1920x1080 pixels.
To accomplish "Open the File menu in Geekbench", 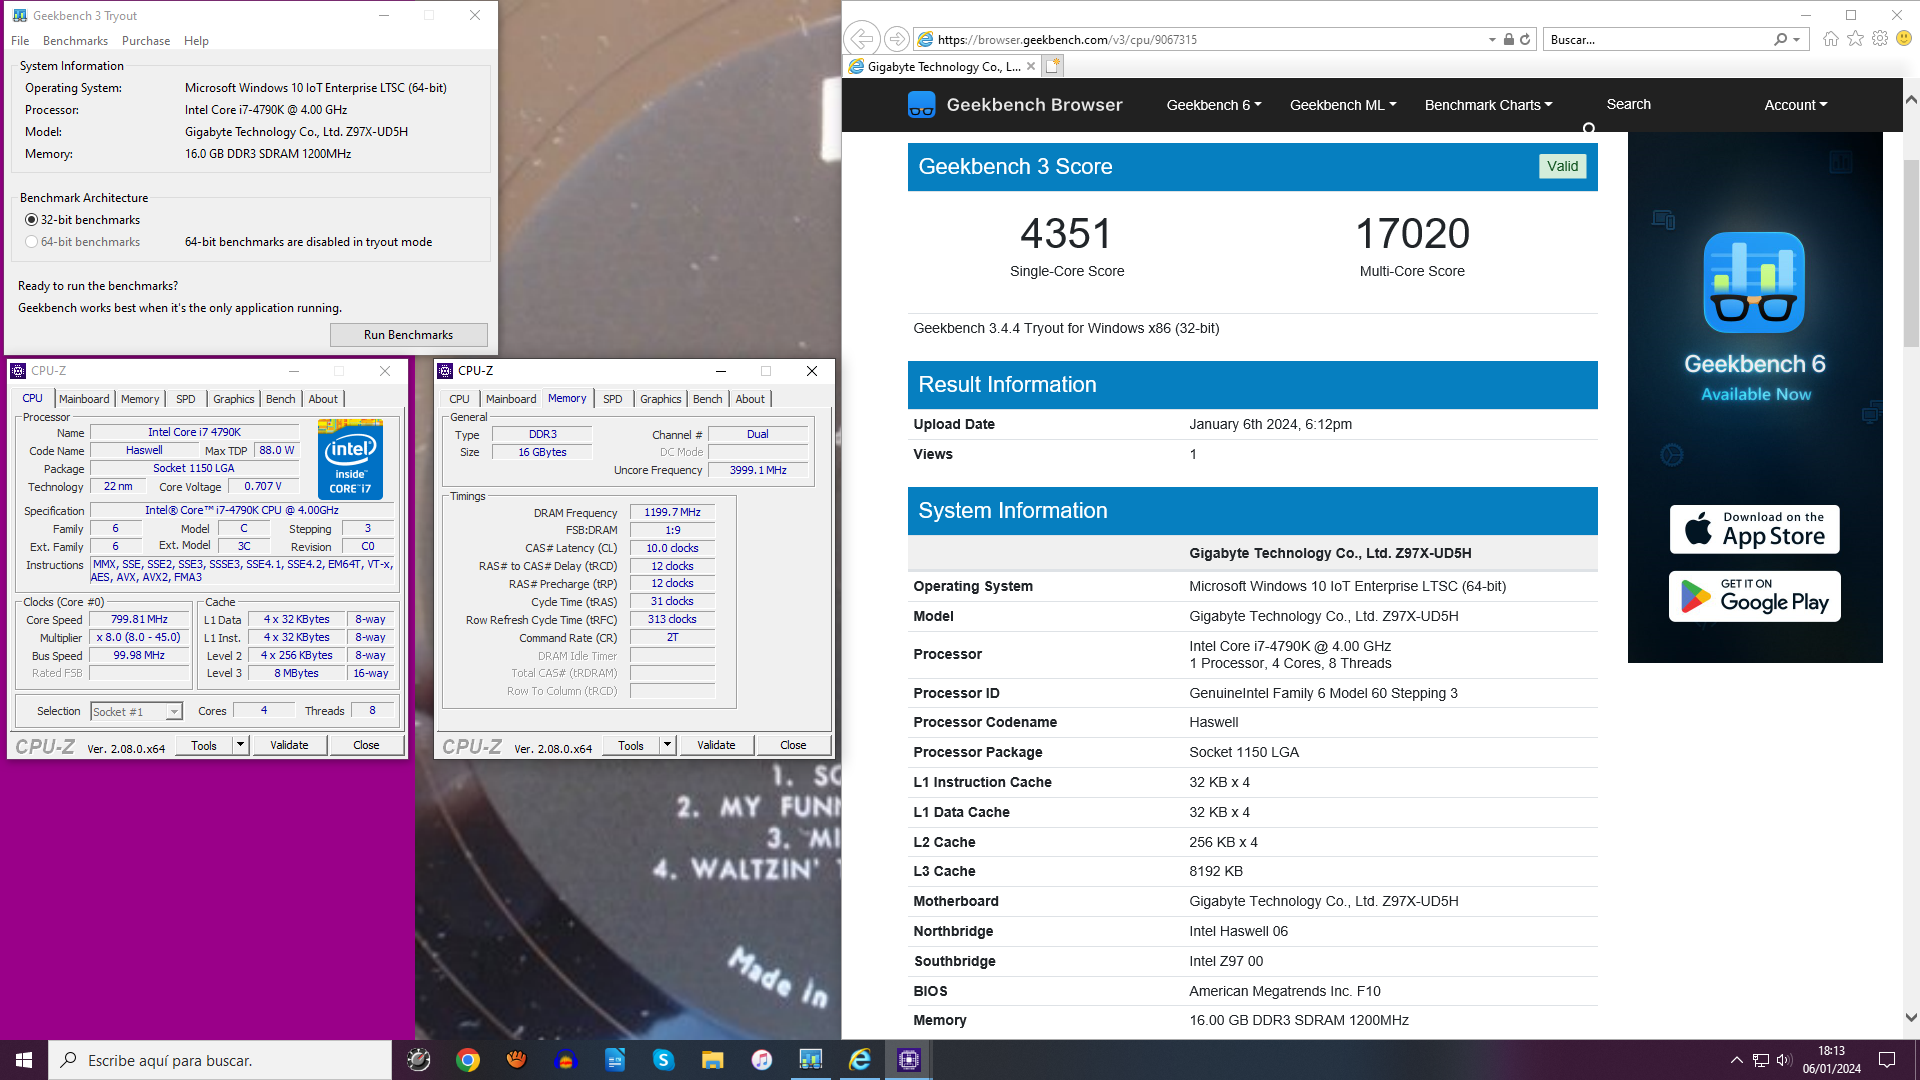I will pos(20,41).
